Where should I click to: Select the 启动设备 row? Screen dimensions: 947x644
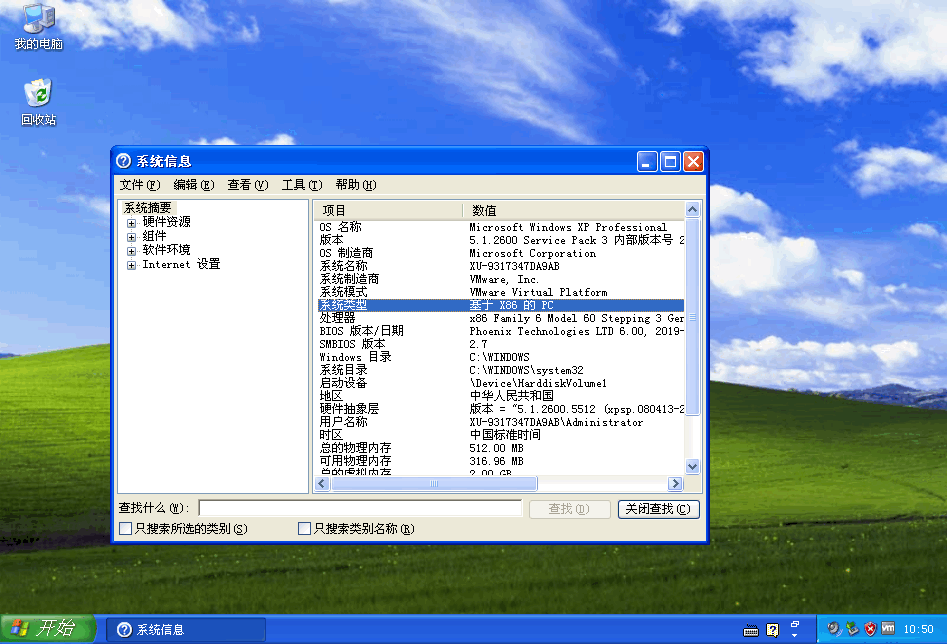501,384
